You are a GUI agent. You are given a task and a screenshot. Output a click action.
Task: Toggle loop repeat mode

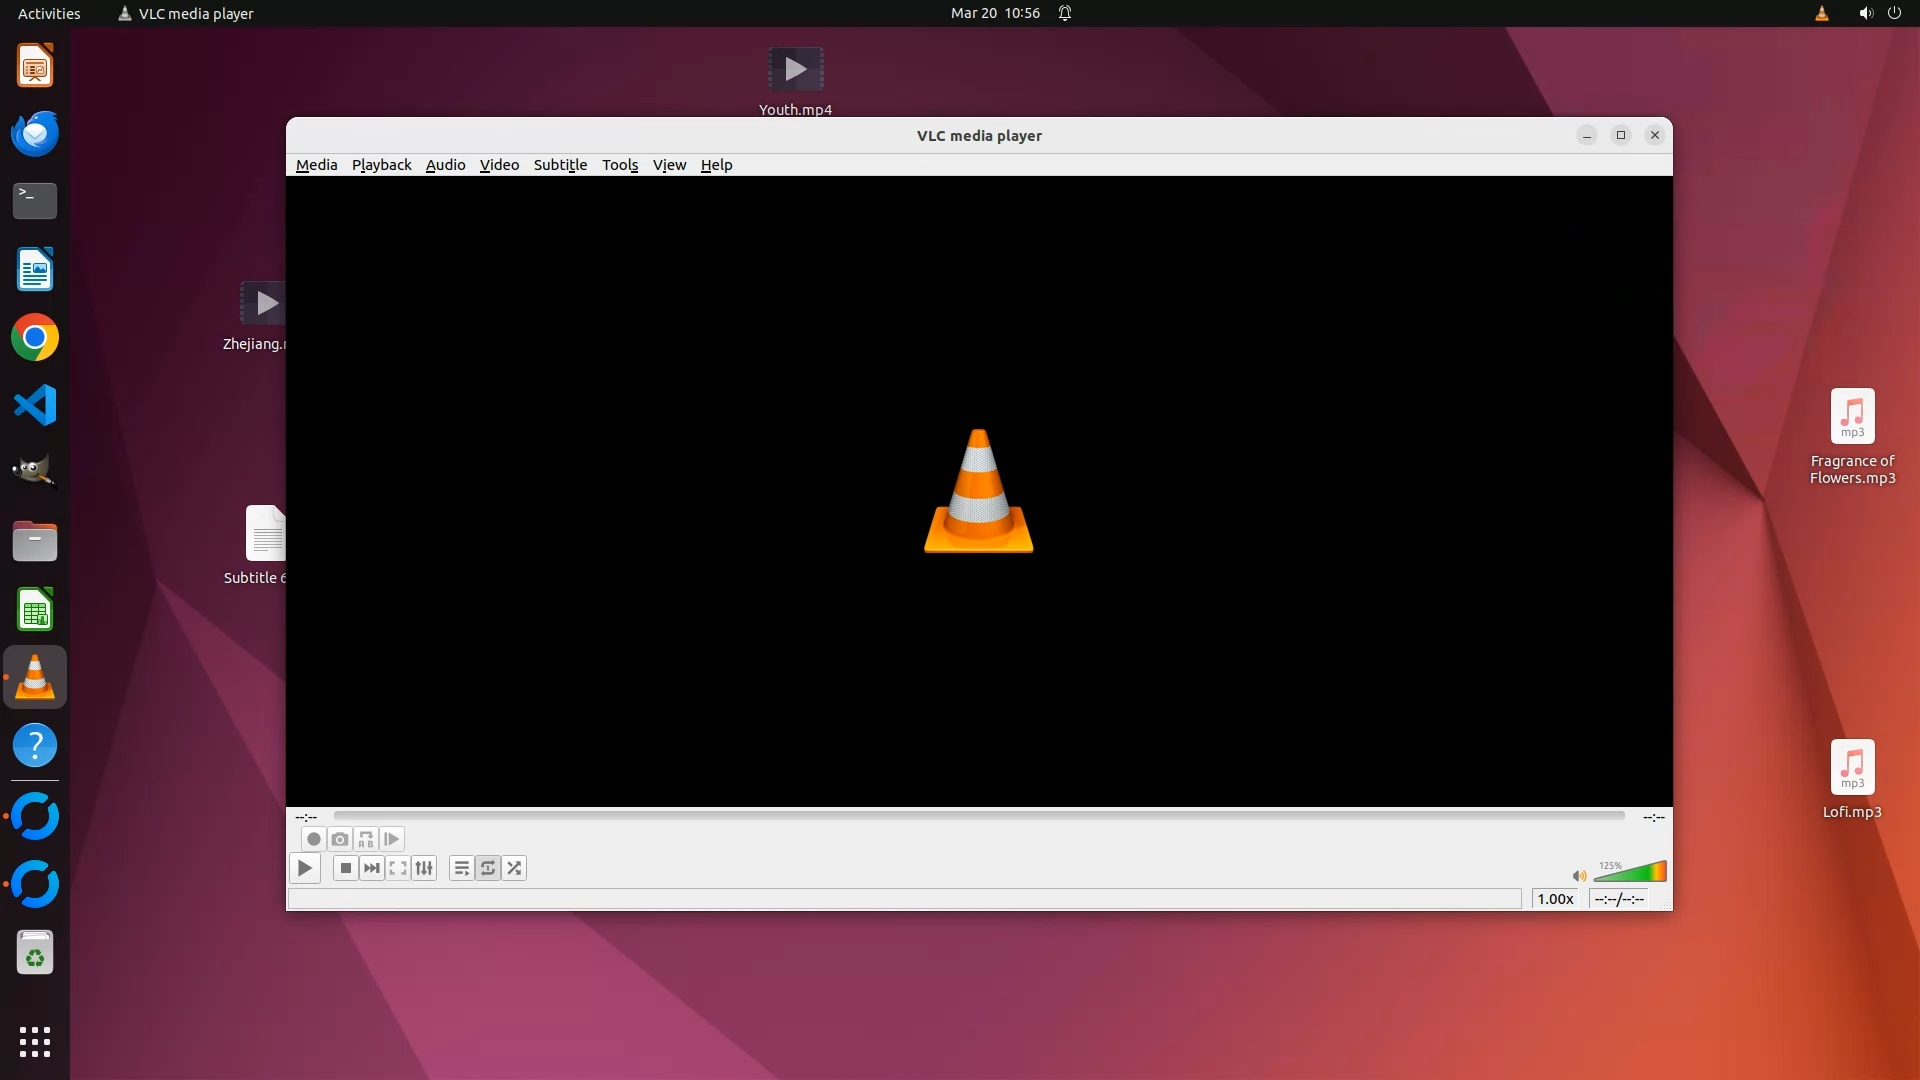[488, 868]
